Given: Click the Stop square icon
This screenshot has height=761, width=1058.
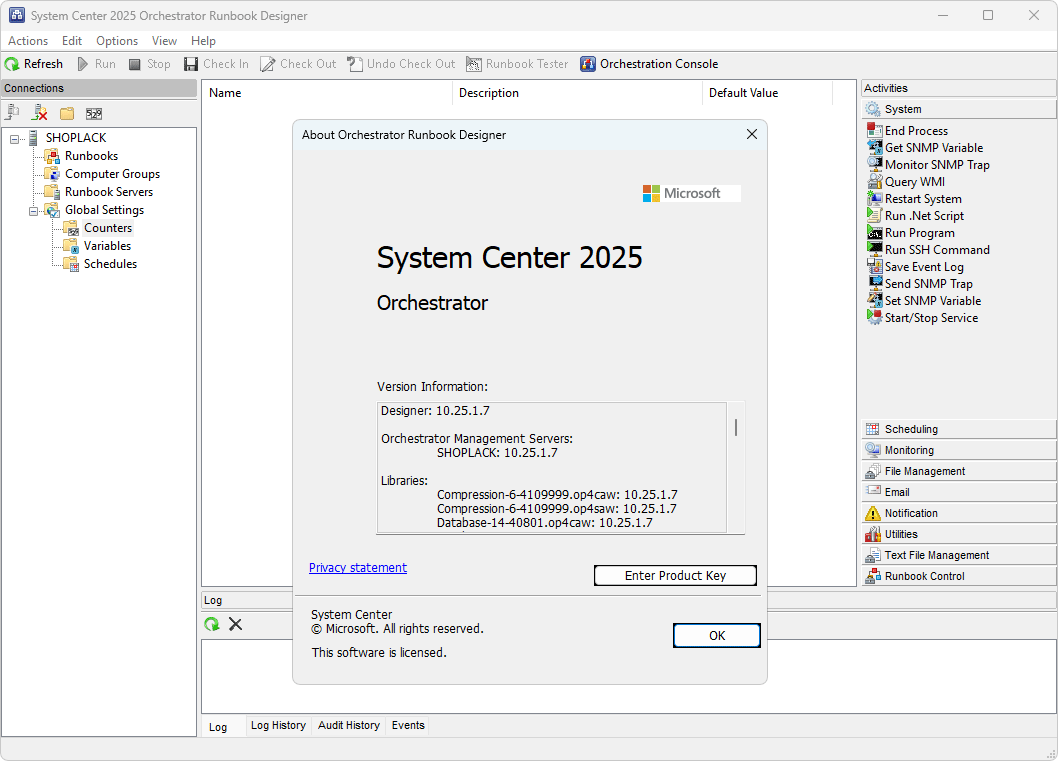Looking at the screenshot, I should (x=135, y=64).
